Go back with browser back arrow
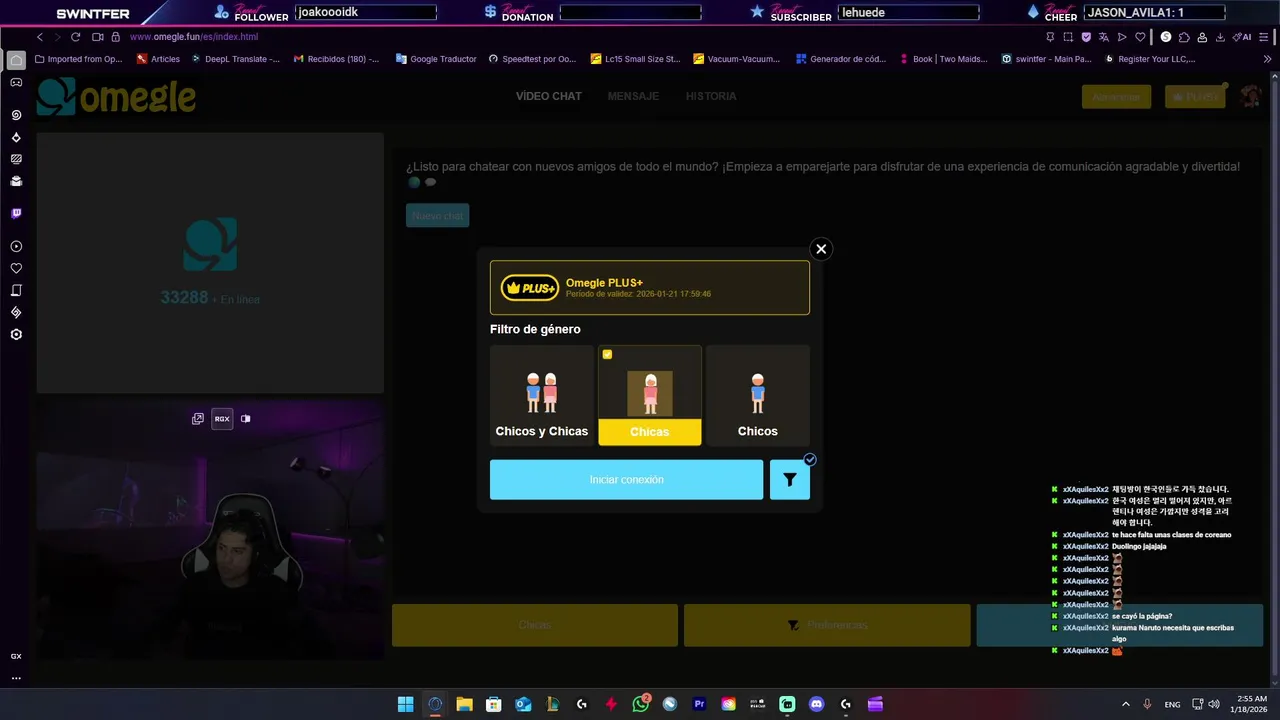 [x=40, y=37]
